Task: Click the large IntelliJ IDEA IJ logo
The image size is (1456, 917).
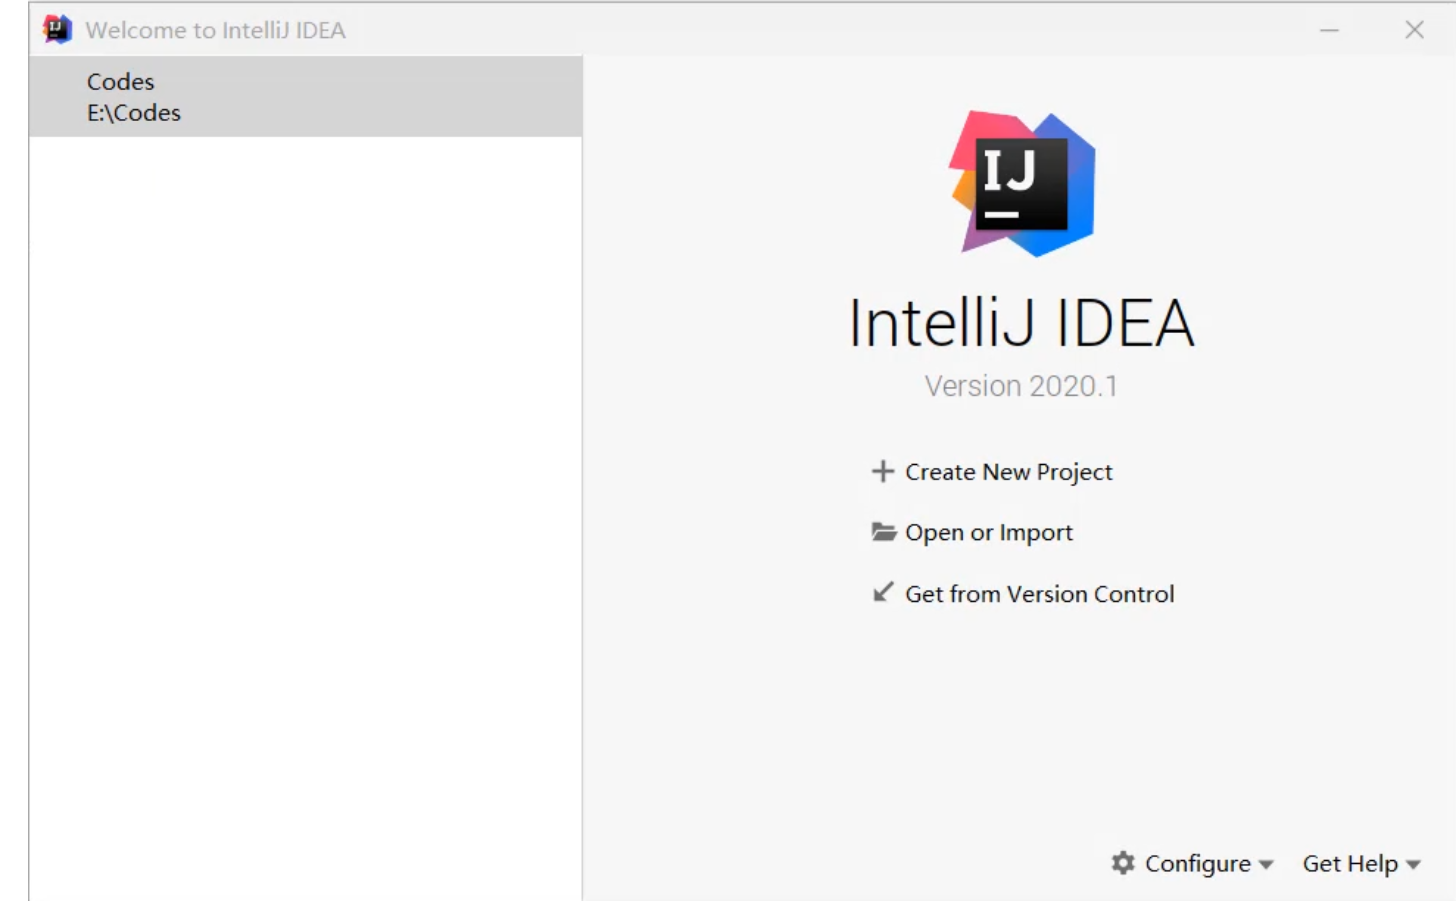Action: click(x=1021, y=184)
